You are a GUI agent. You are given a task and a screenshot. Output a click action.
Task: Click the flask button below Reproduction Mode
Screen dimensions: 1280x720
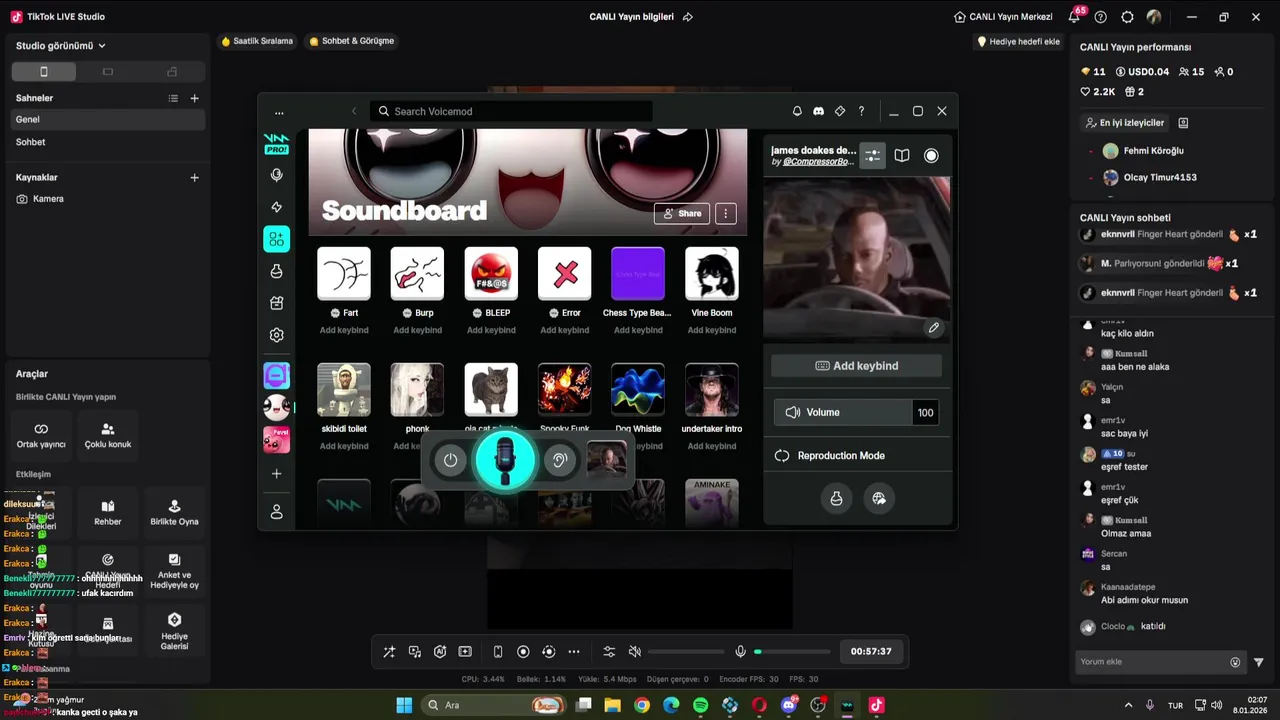point(837,498)
